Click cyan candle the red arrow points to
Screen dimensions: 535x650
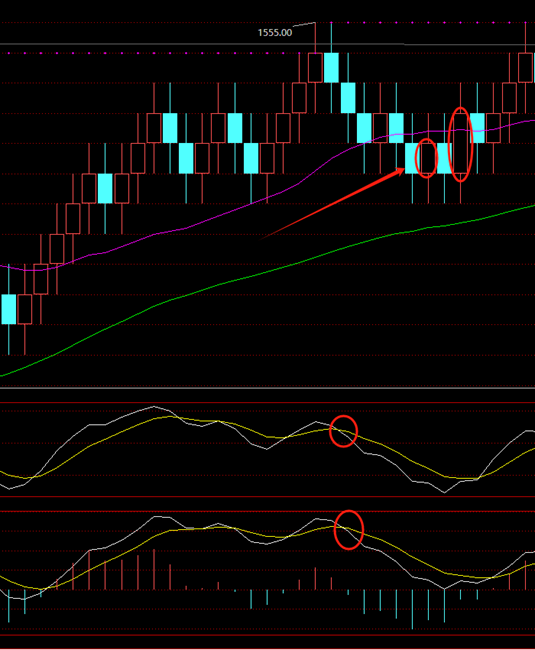(x=412, y=158)
